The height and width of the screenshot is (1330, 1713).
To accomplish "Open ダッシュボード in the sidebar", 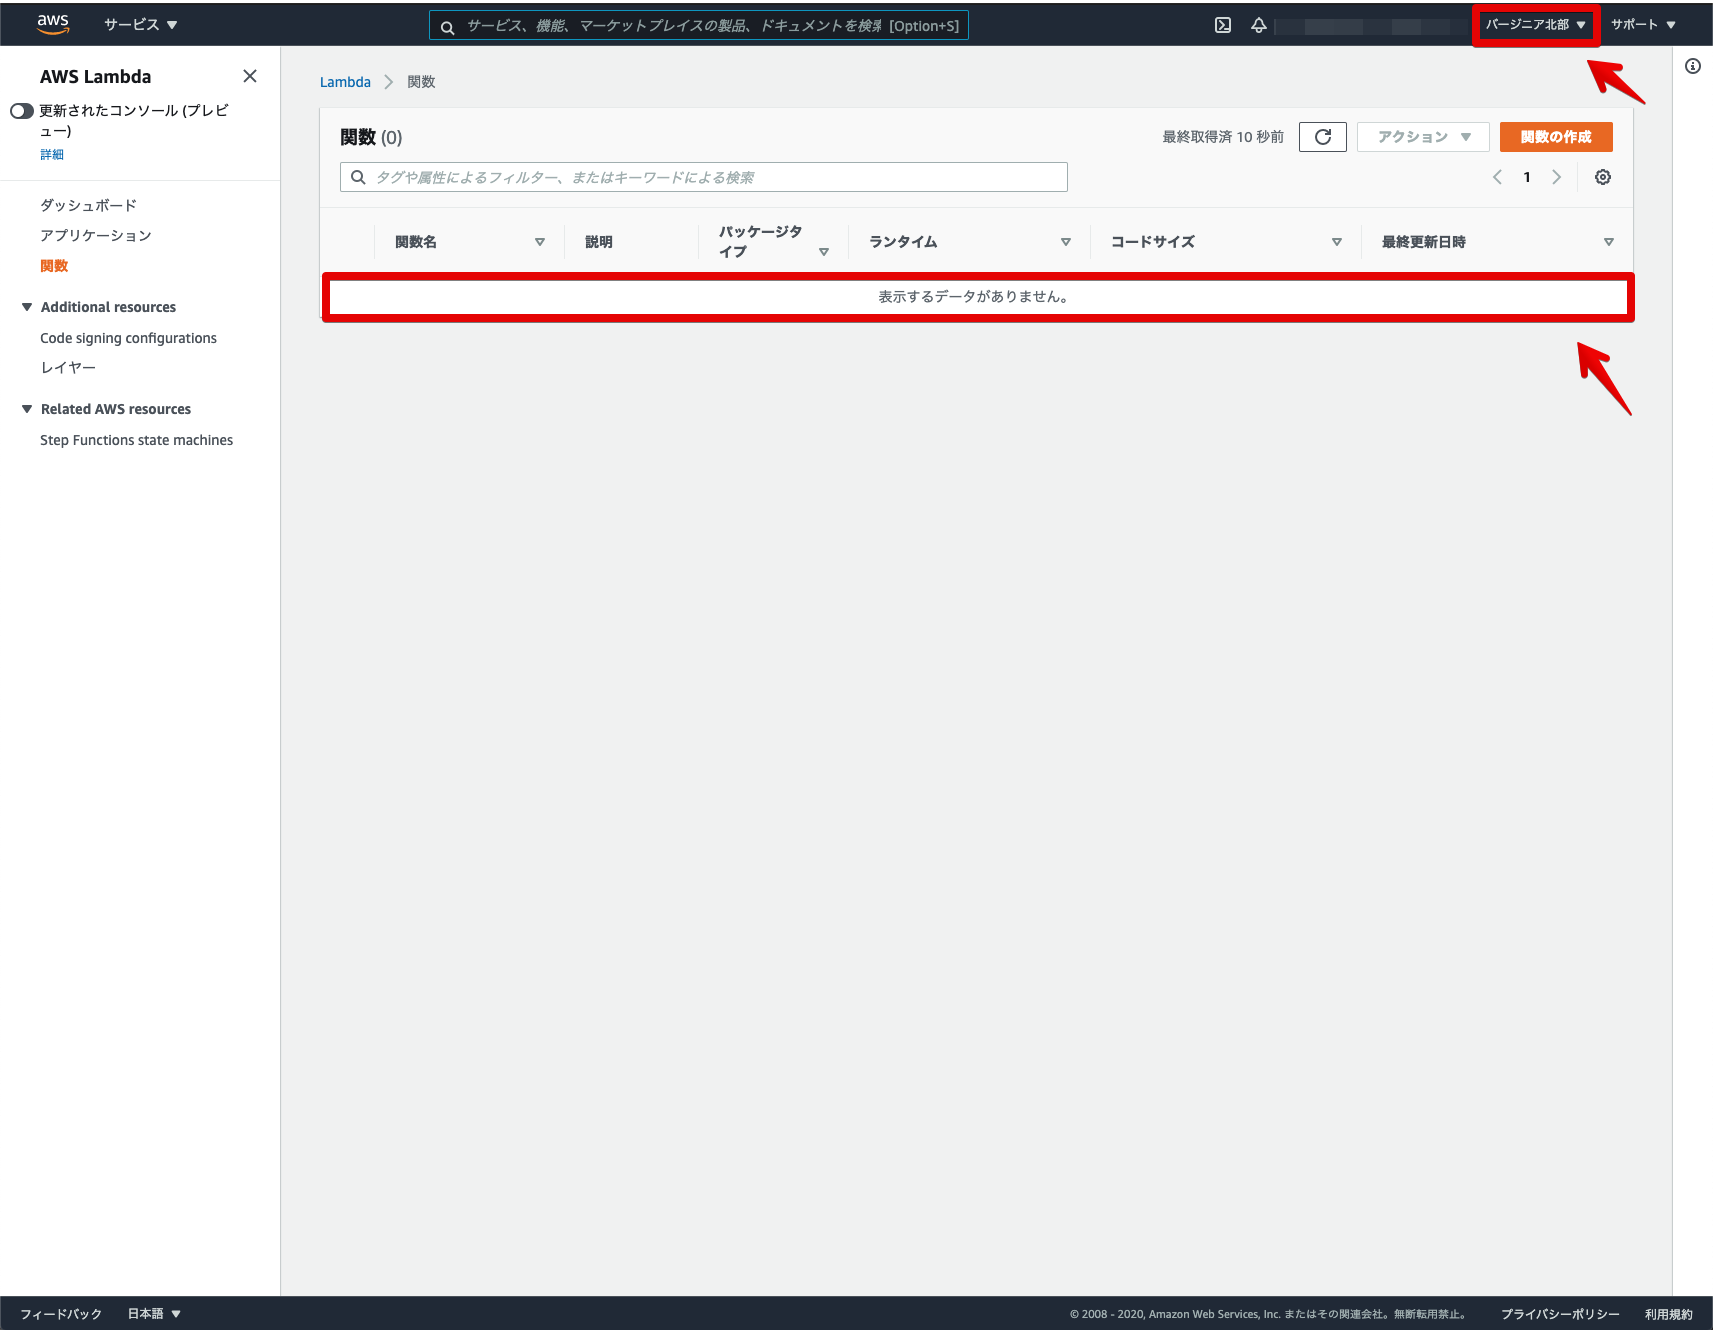I will point(88,205).
